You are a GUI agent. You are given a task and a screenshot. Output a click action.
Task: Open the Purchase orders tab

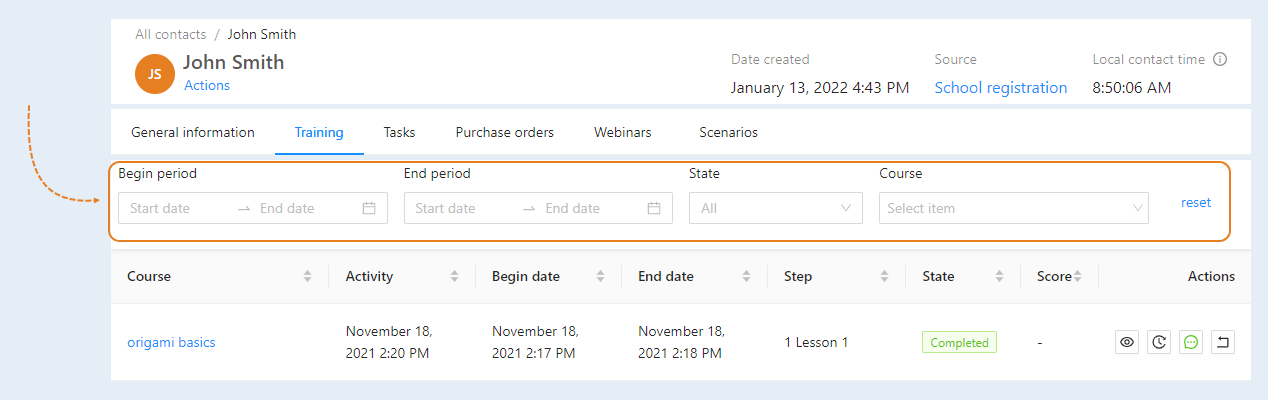click(505, 132)
